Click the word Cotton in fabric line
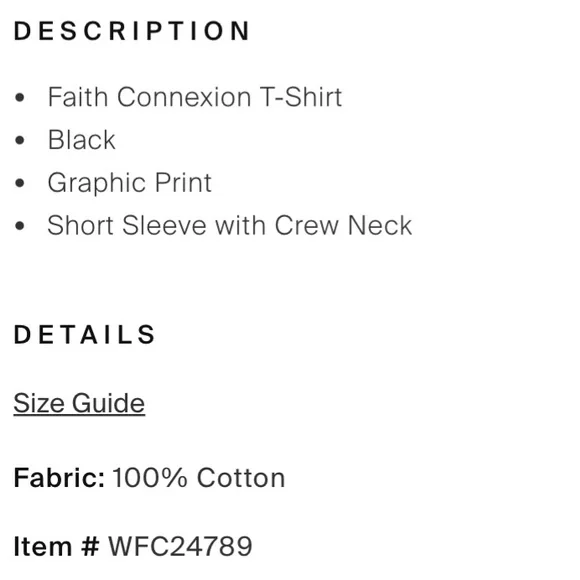 [241, 478]
